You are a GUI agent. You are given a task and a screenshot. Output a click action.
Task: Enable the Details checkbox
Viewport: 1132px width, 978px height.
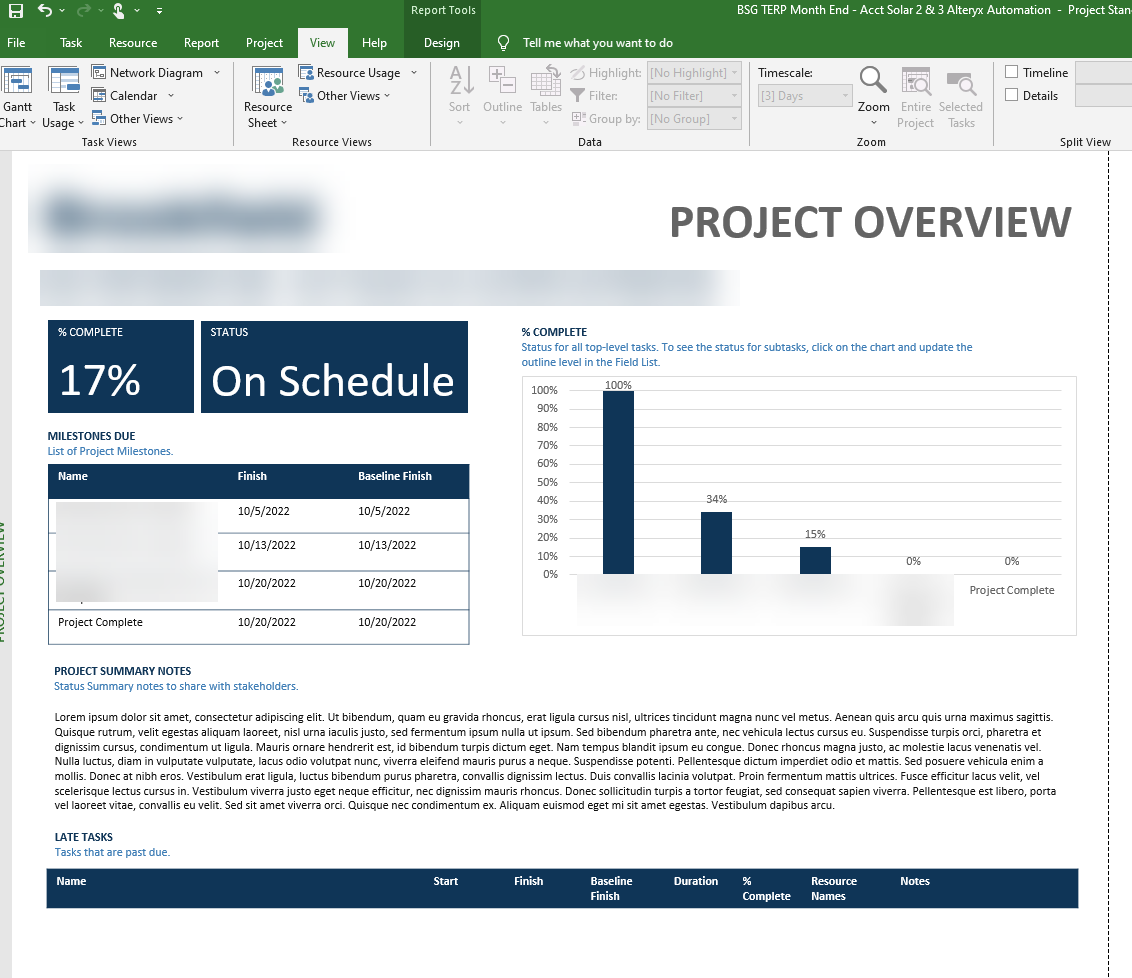(1011, 95)
